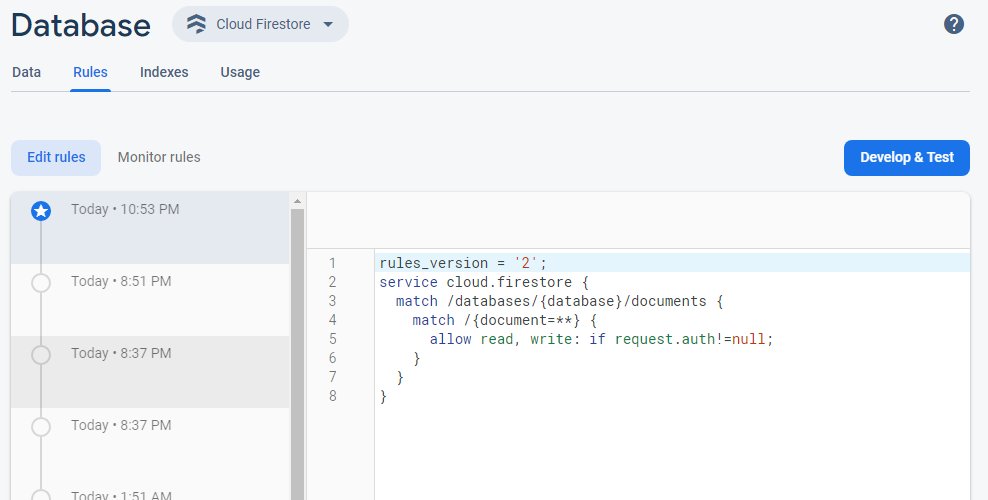Select the Today 8:51 PM rules version
Screen dimensions: 988x500
[150, 300]
